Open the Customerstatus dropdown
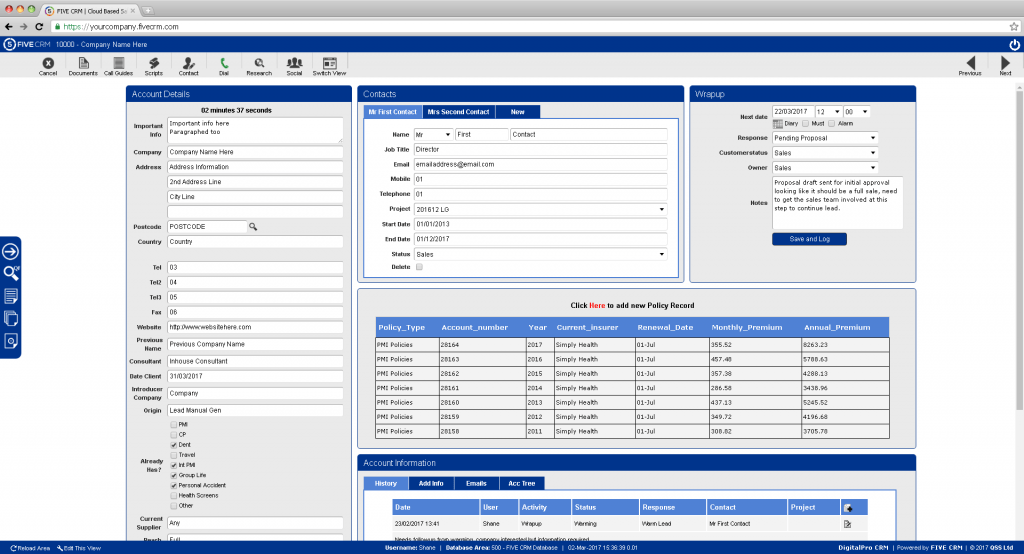The image size is (1024, 554). tap(825, 153)
